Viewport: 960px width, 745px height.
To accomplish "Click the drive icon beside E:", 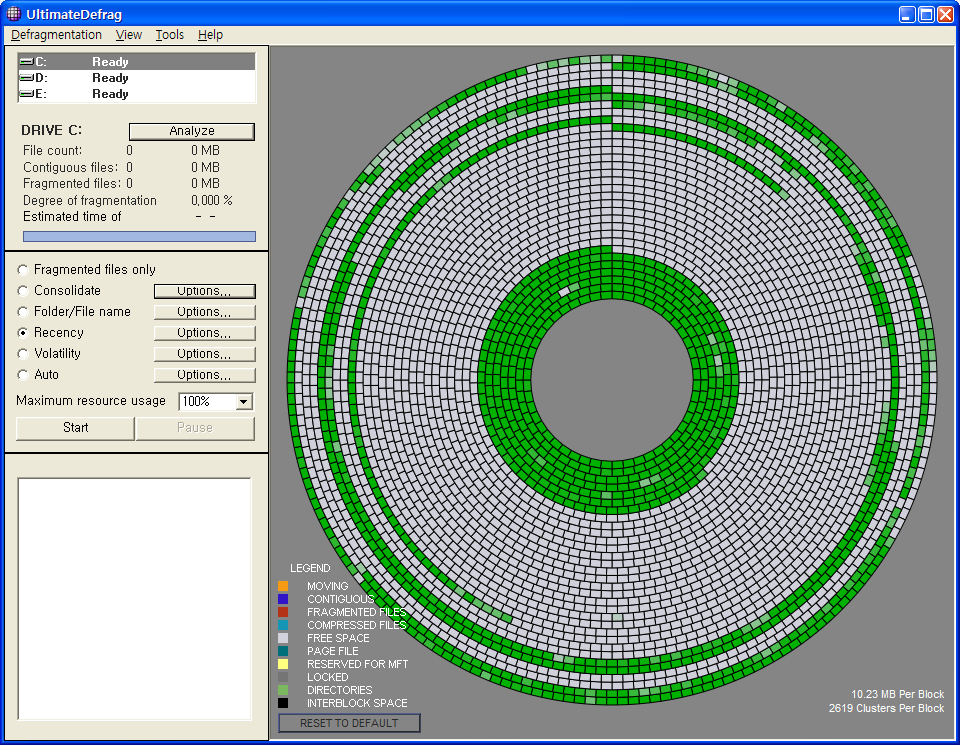I will tap(26, 94).
